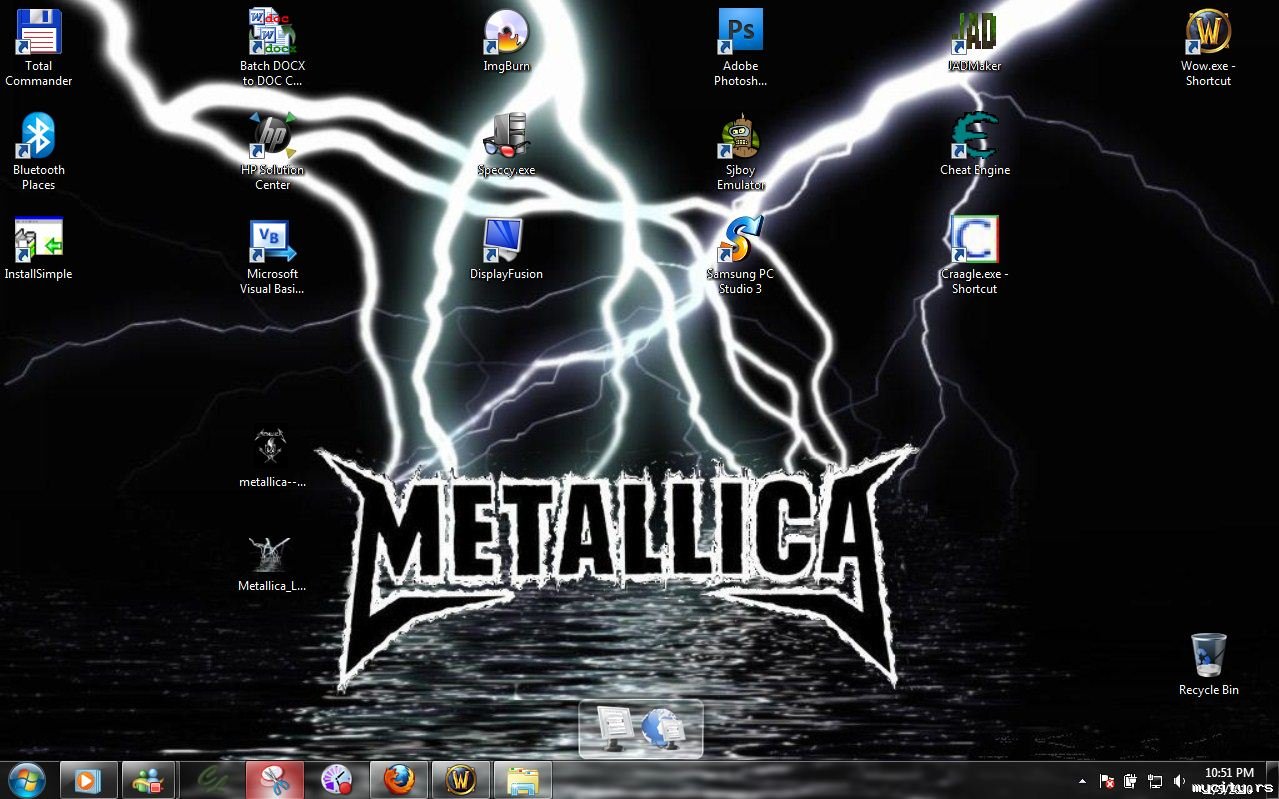Open the Recycle Bin
This screenshot has width=1279, height=799.
pyautogui.click(x=1208, y=664)
